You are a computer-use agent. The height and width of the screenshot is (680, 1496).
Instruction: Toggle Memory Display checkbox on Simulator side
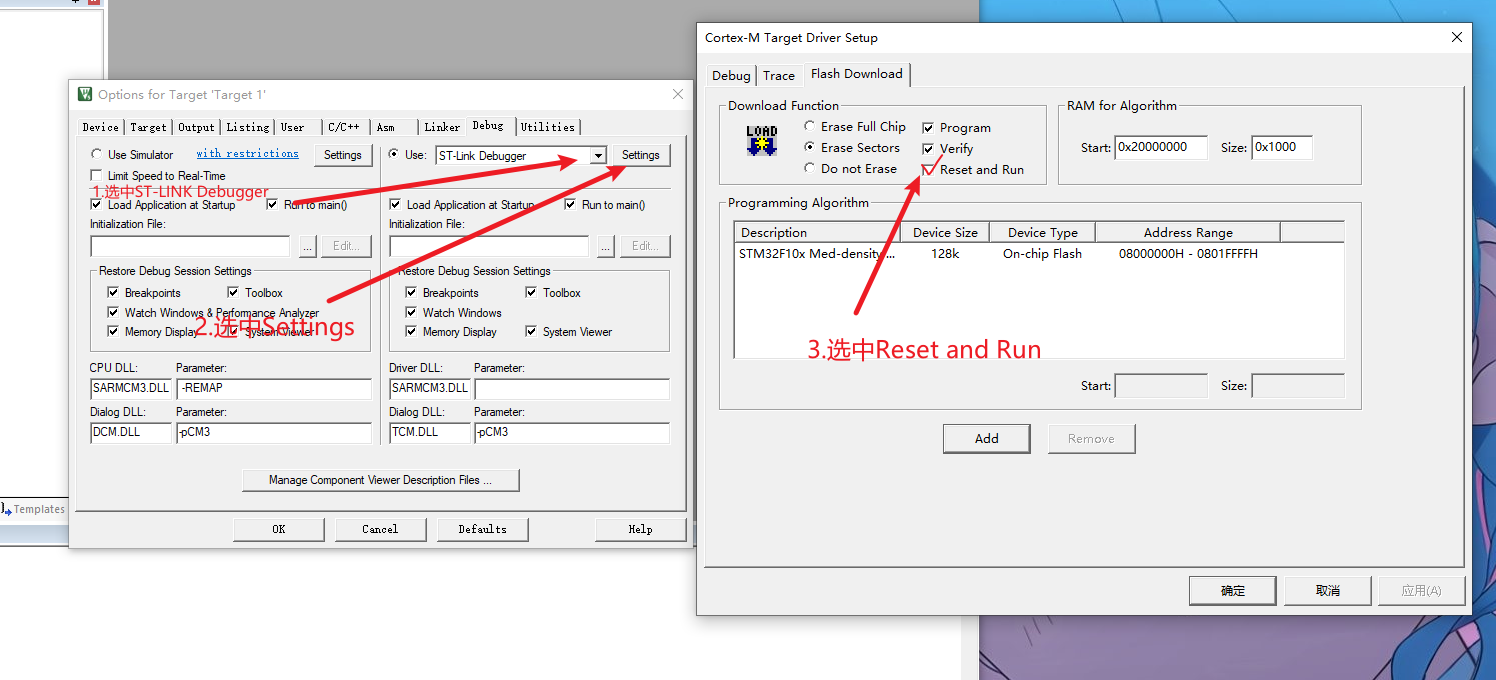point(113,331)
